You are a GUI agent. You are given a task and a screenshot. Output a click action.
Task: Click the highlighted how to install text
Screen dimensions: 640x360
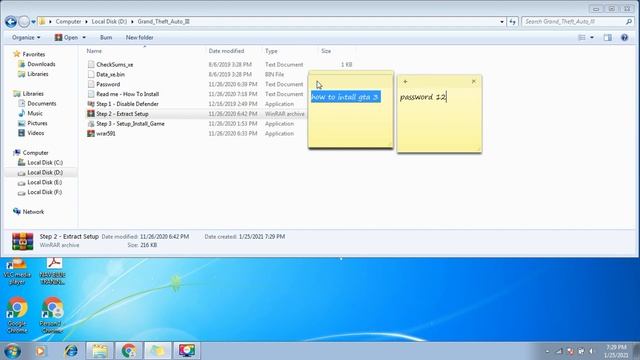[345, 97]
